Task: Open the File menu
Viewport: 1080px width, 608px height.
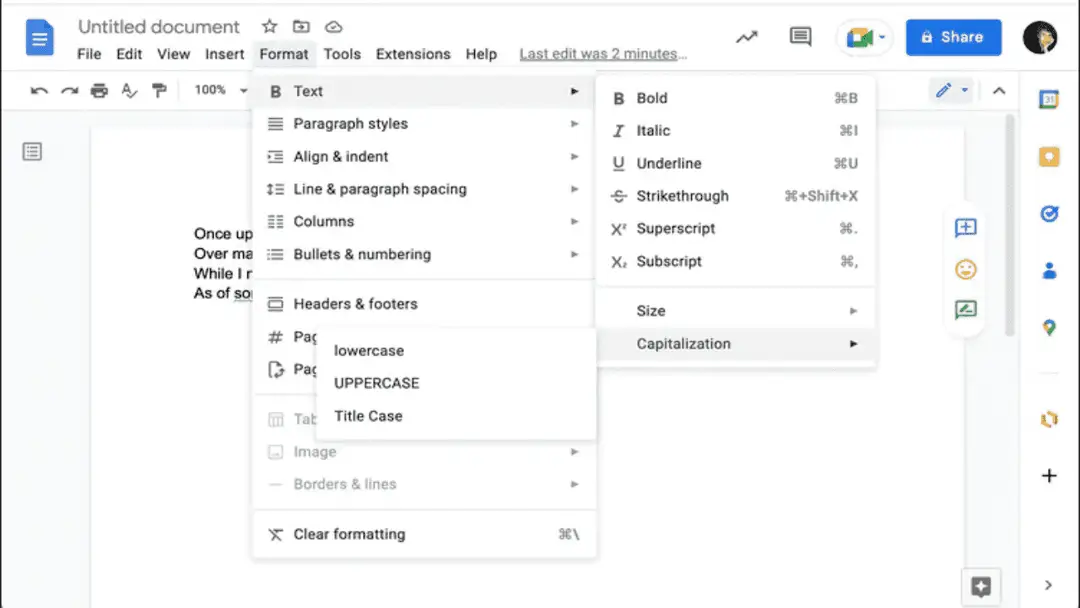Action: [89, 54]
